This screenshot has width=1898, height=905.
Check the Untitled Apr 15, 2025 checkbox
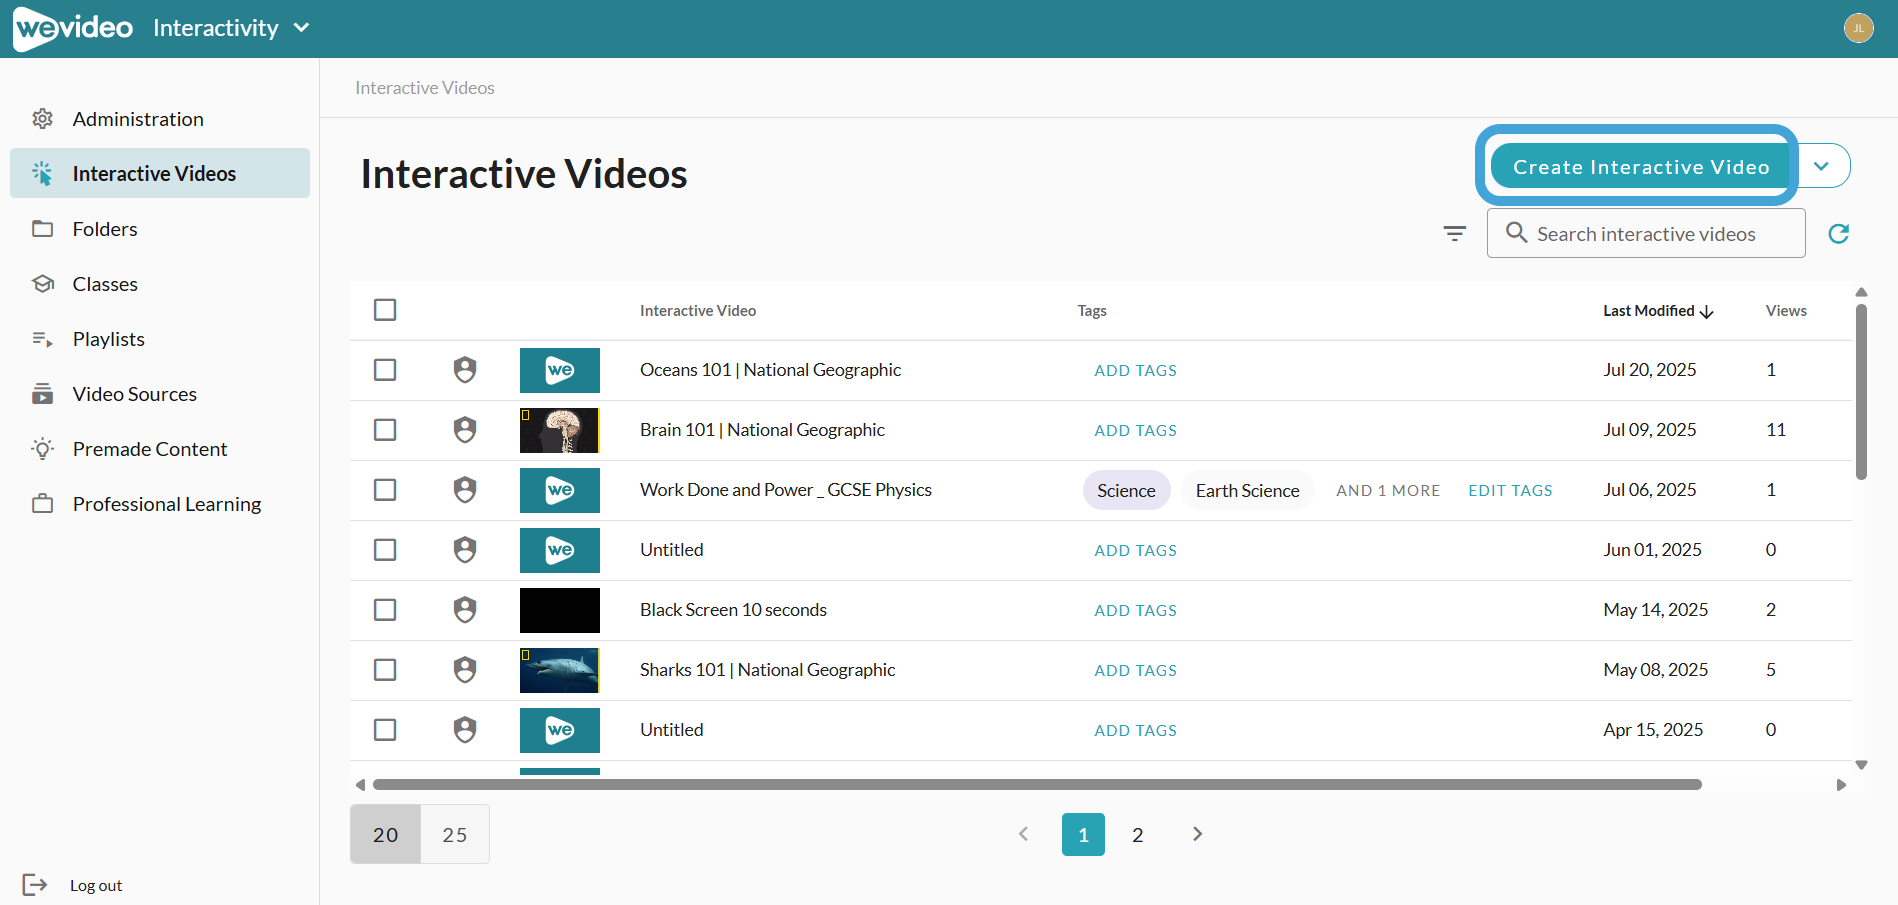385,730
